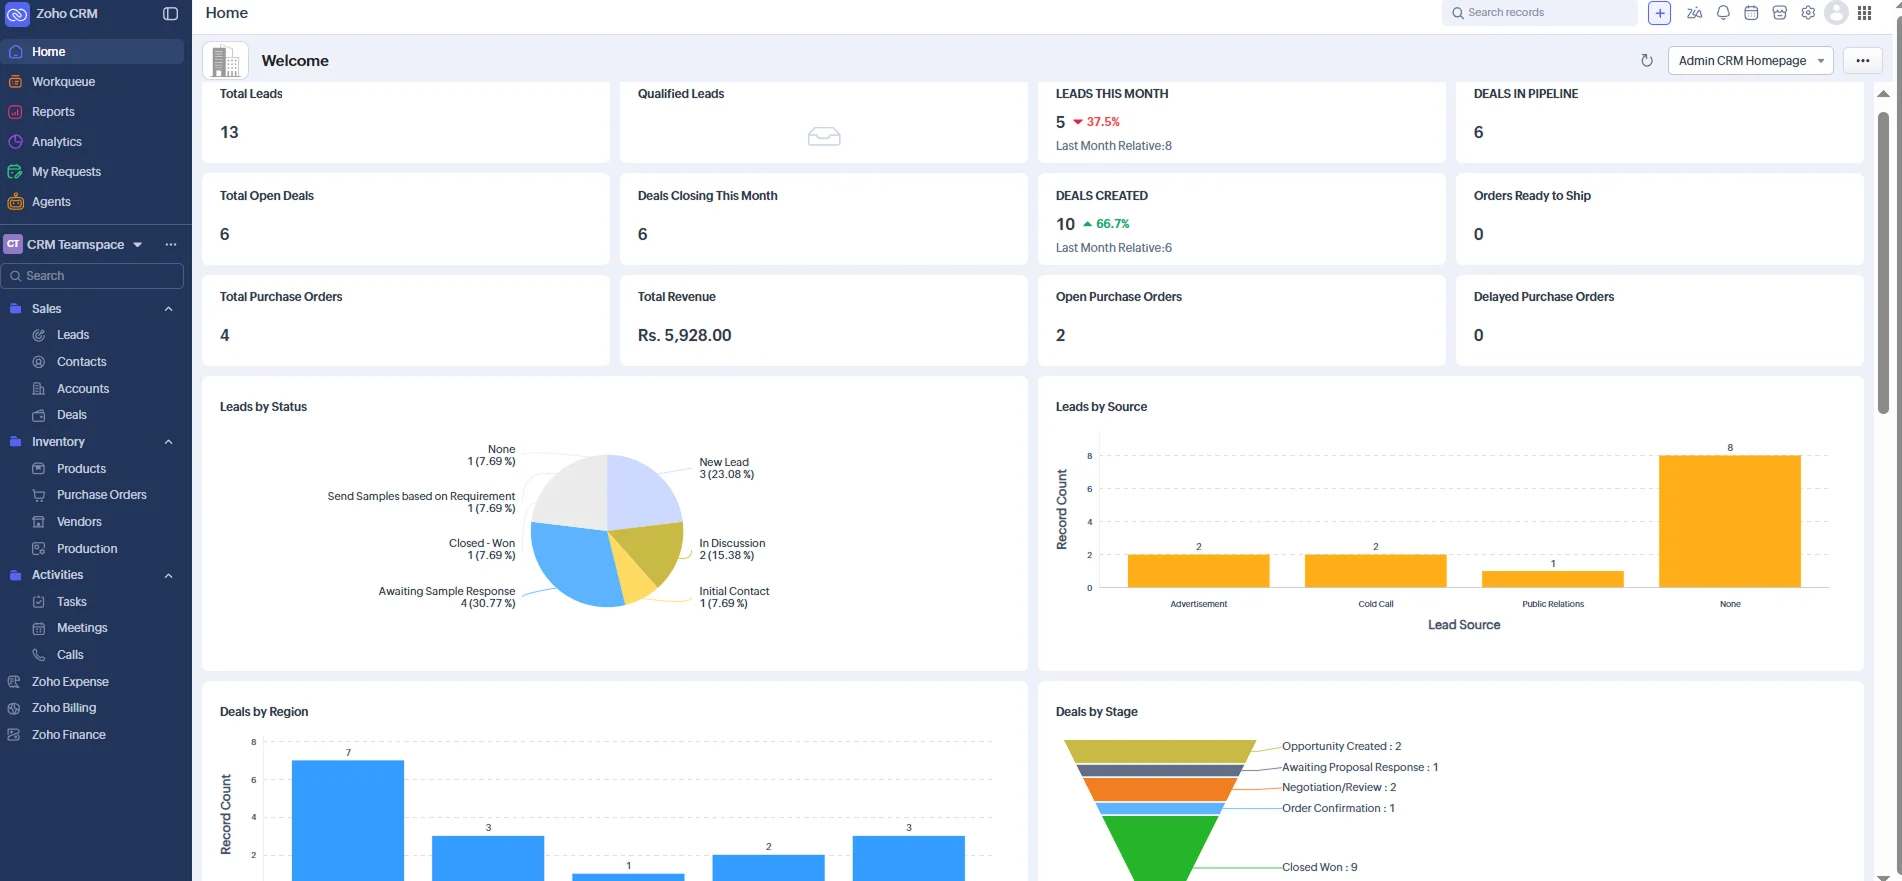Collapse the Sales section chevron

click(x=169, y=309)
